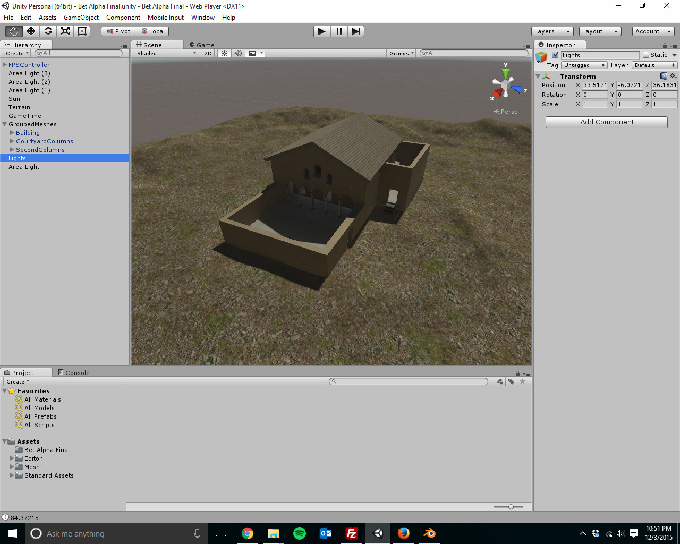Pause the game playback
Screen dimensions: 680x544
[x=339, y=31]
